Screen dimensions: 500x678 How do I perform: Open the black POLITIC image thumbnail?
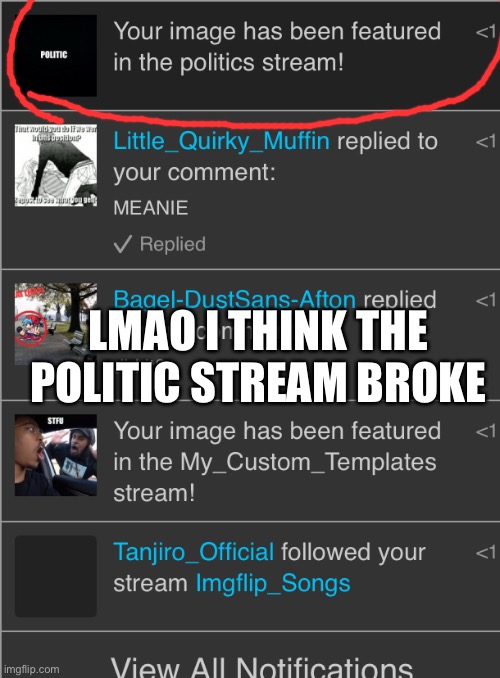[56, 55]
